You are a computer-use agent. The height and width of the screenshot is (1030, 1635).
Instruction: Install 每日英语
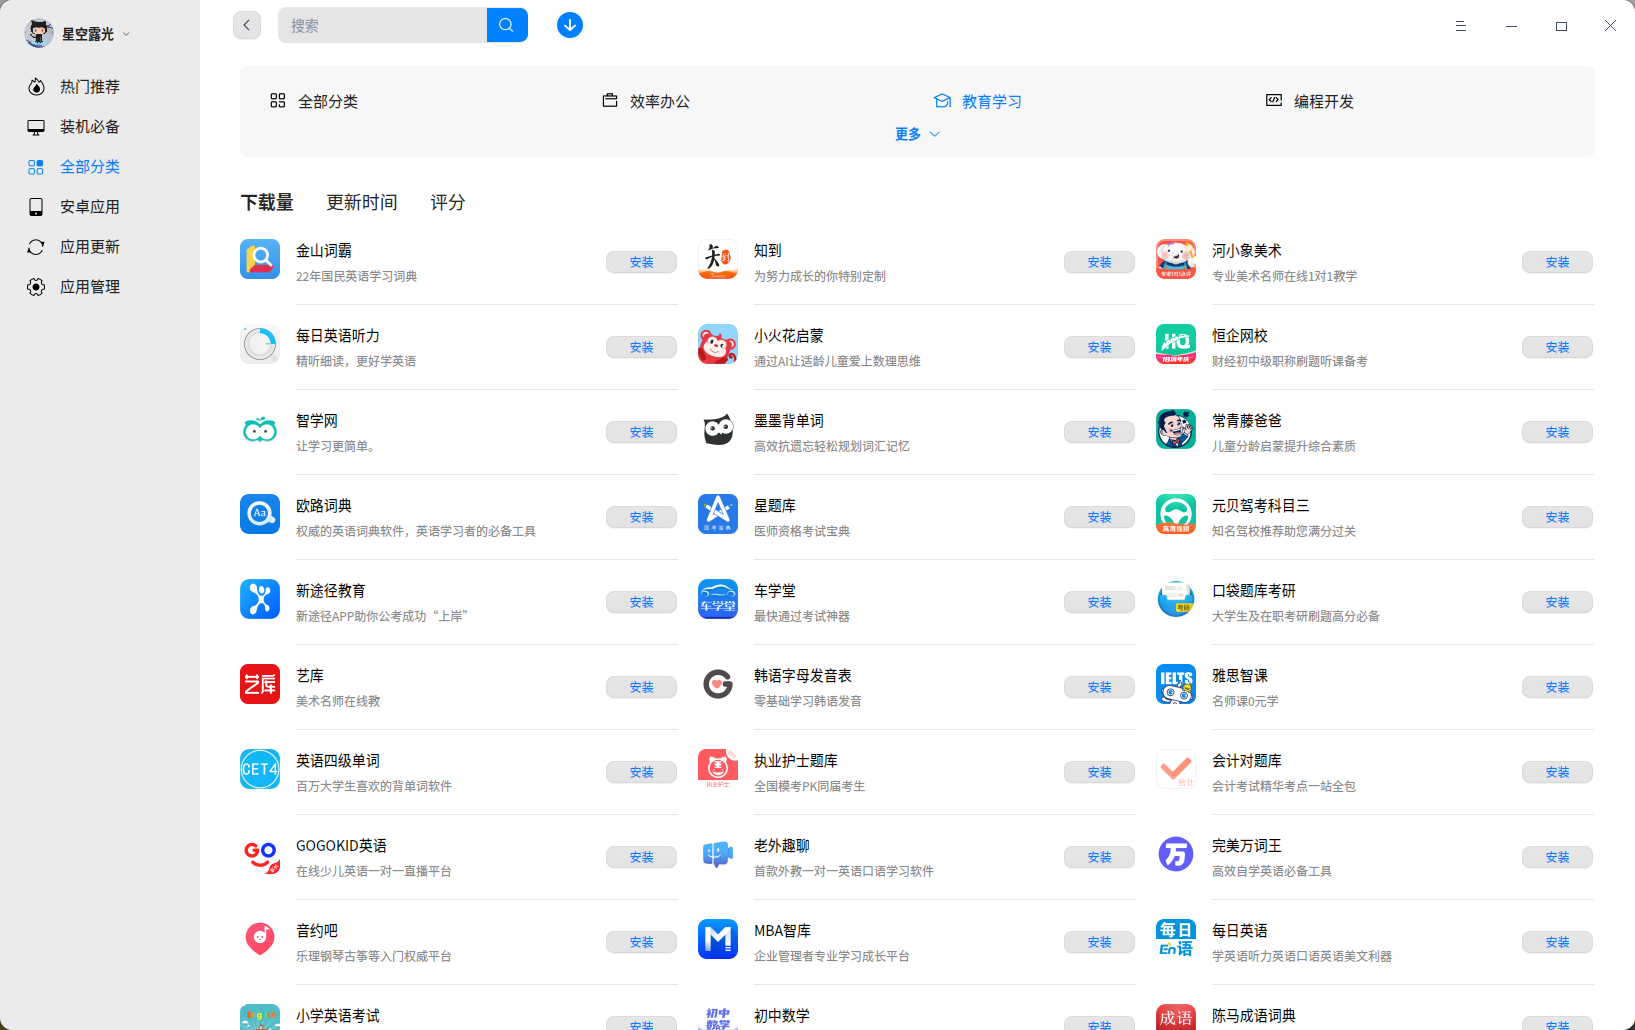[x=1558, y=942]
